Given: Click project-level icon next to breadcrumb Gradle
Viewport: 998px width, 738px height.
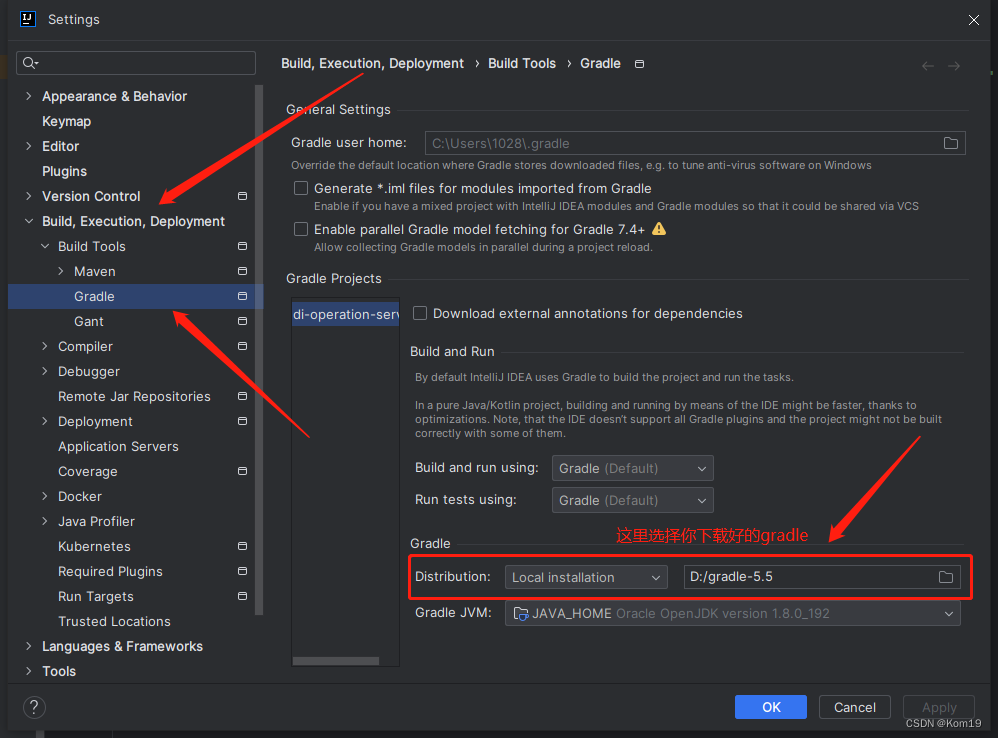Looking at the screenshot, I should tap(639, 64).
